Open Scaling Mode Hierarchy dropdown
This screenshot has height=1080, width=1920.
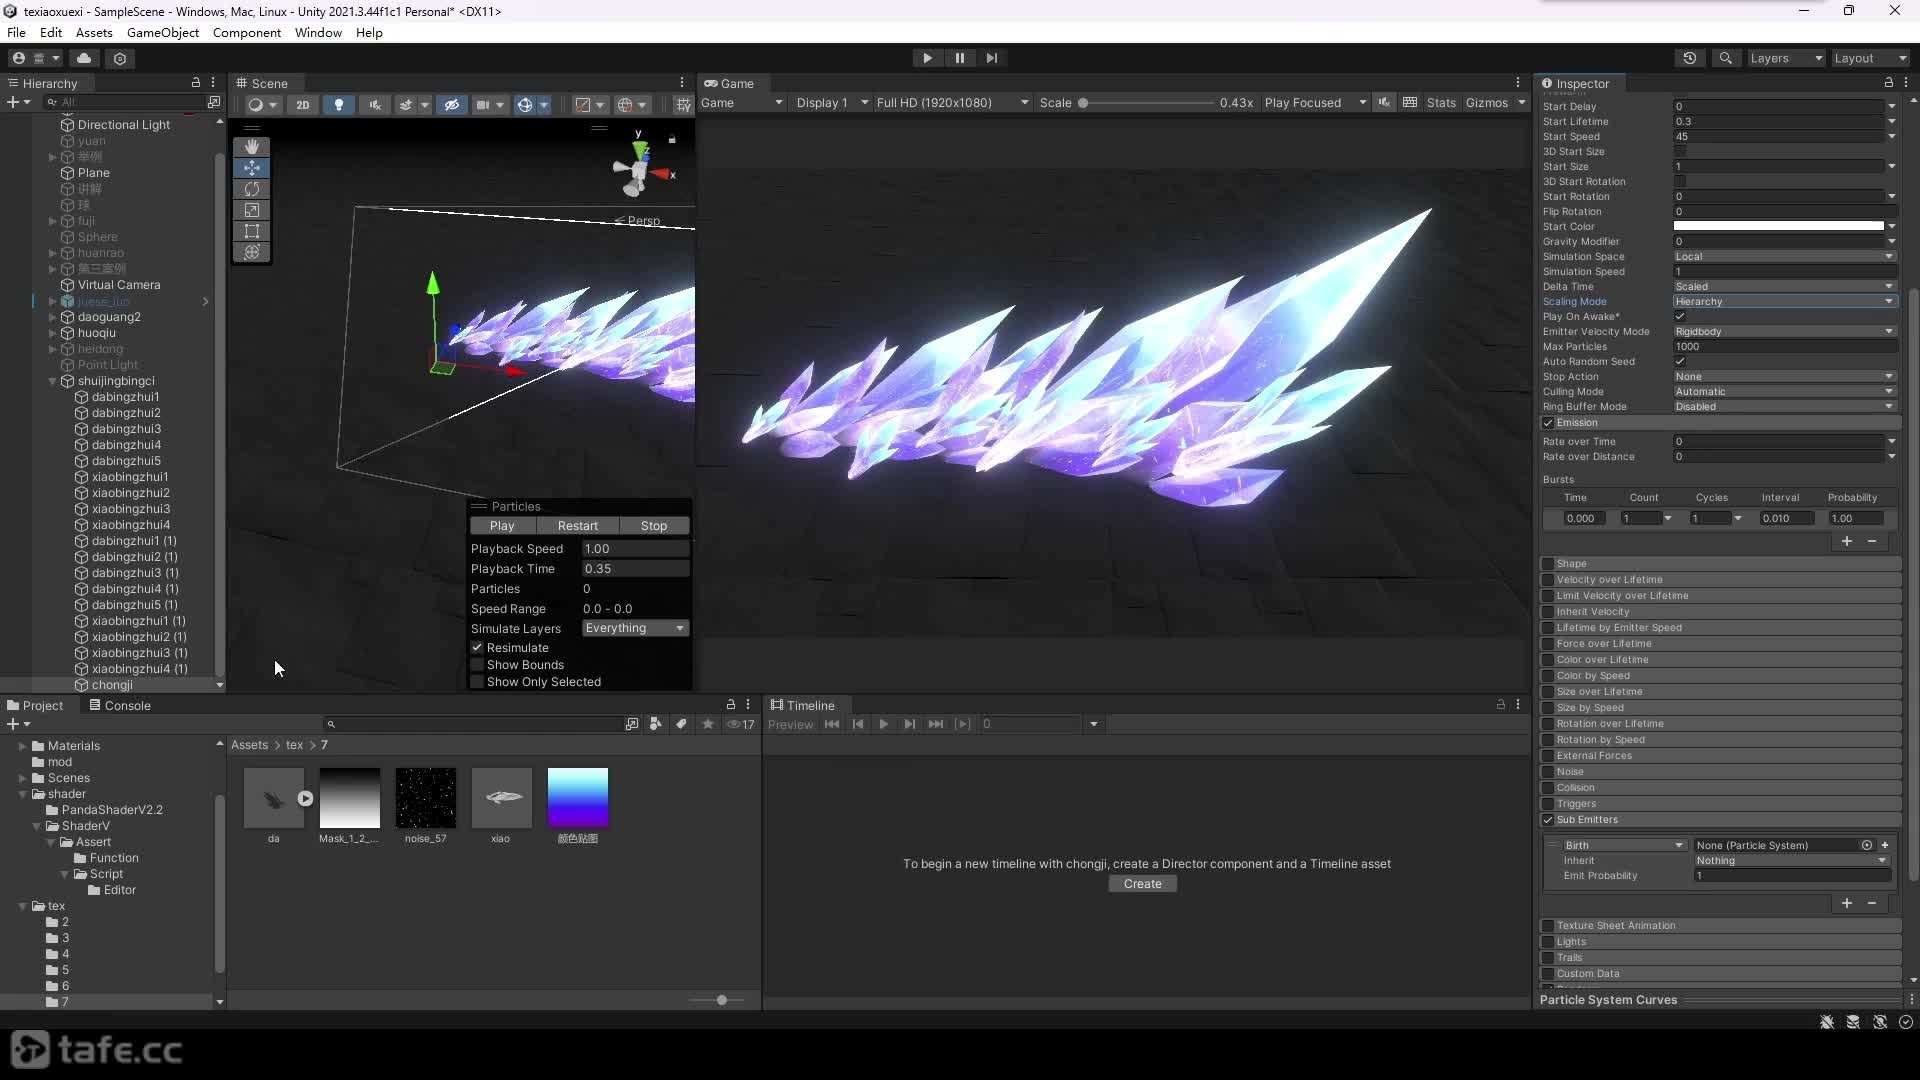(1784, 302)
